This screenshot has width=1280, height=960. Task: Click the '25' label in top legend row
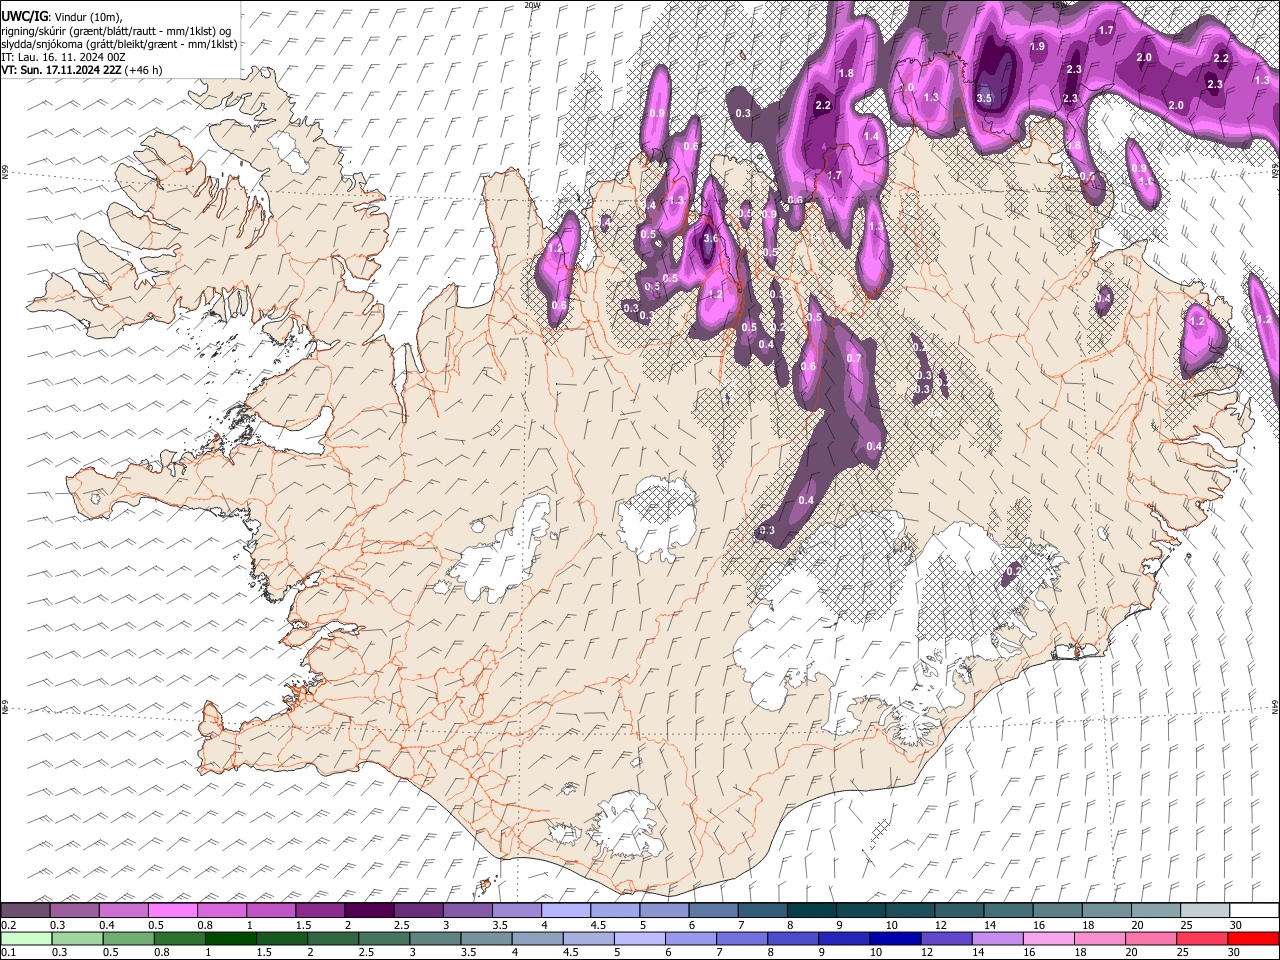(x=1186, y=925)
